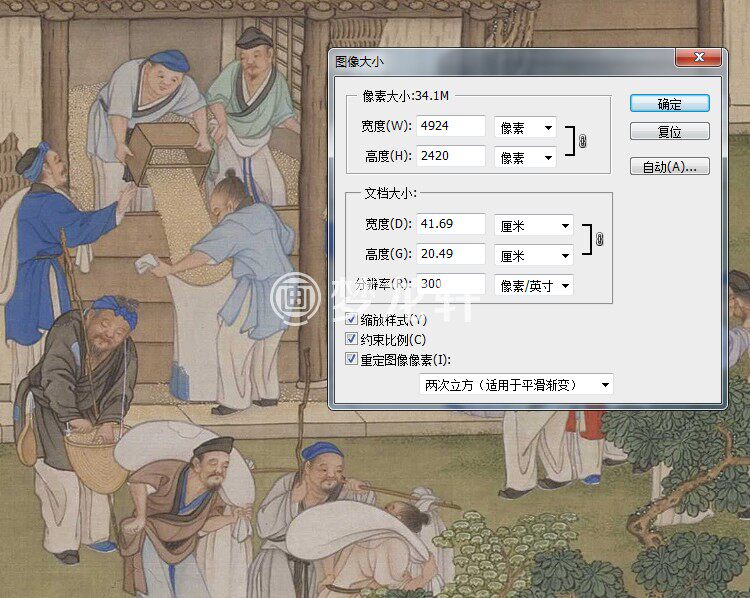Screen dimensions: 750x598
Task: Open the 厘米 unit dropdown for 宽度(D)
Action: [533, 225]
